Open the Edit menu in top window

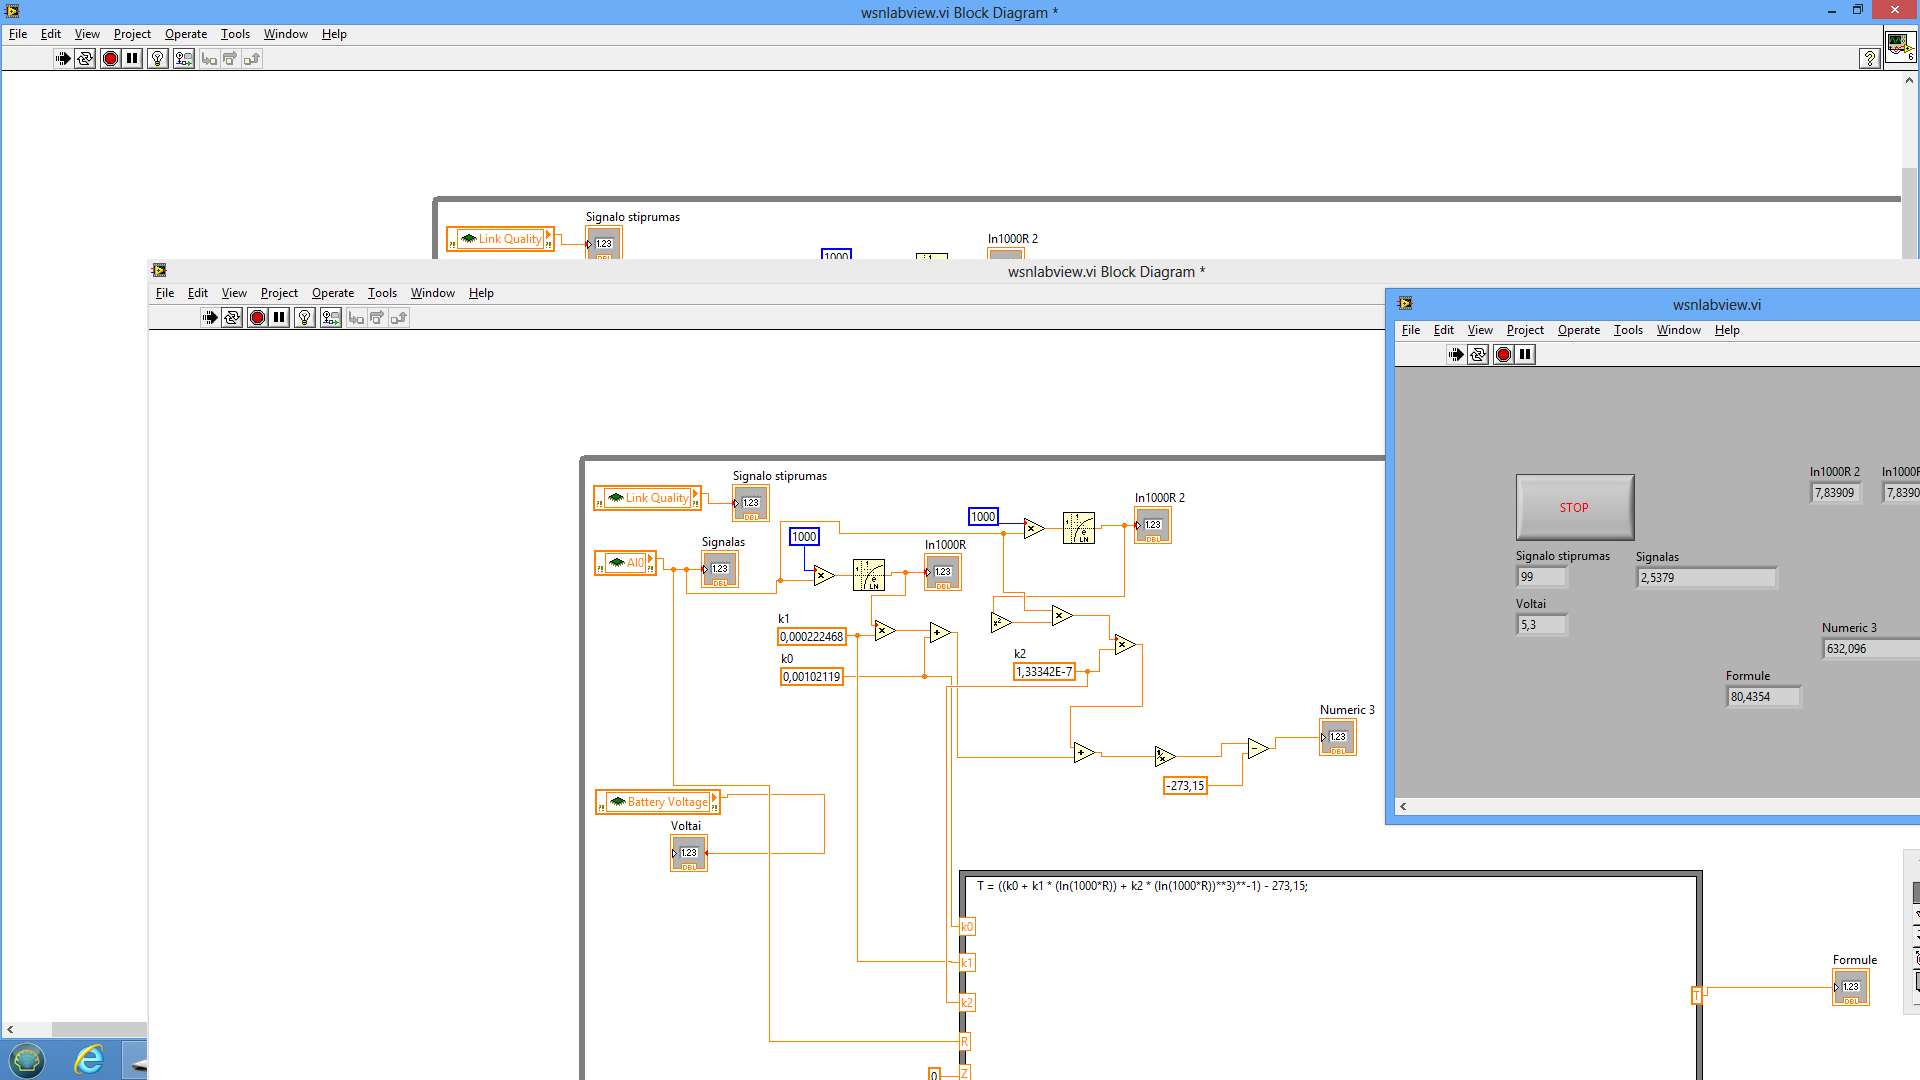pos(50,33)
